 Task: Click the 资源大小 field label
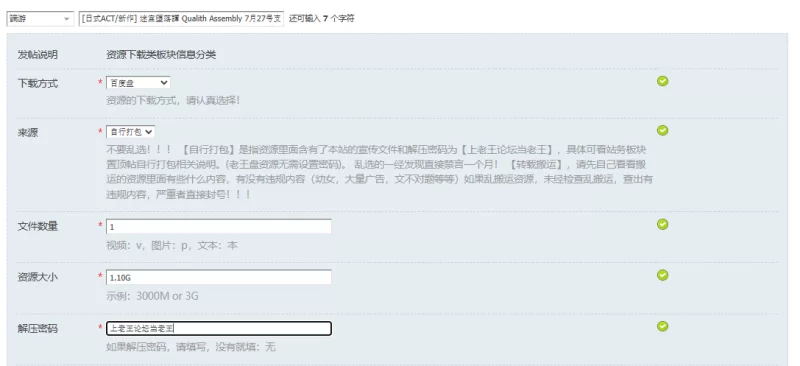pos(38,277)
